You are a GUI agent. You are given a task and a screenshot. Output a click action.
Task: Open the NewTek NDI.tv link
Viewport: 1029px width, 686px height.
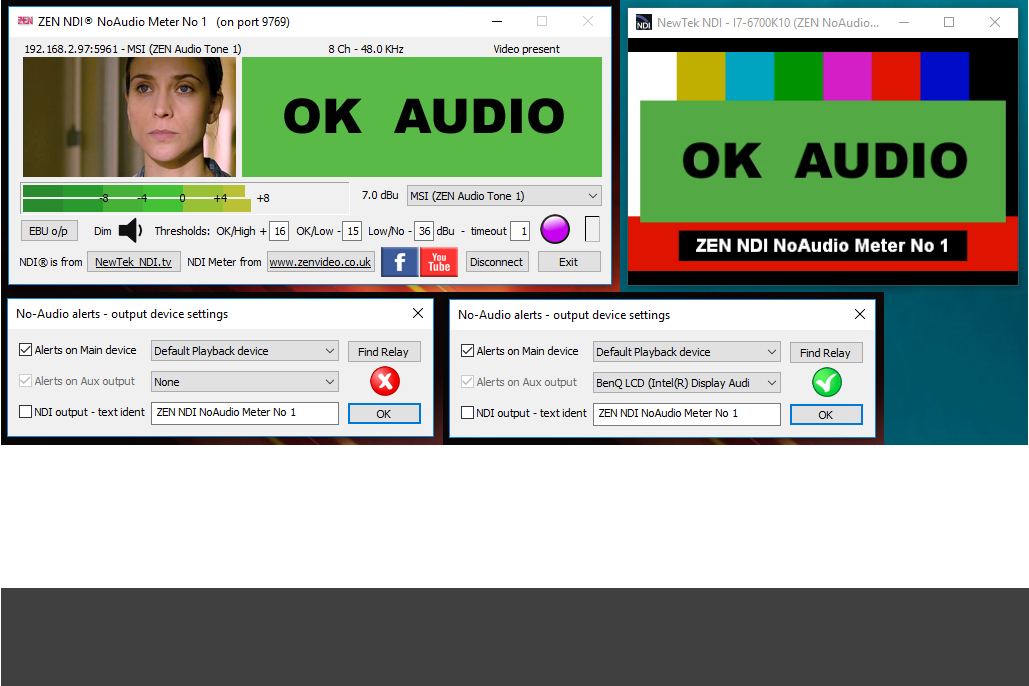point(133,262)
